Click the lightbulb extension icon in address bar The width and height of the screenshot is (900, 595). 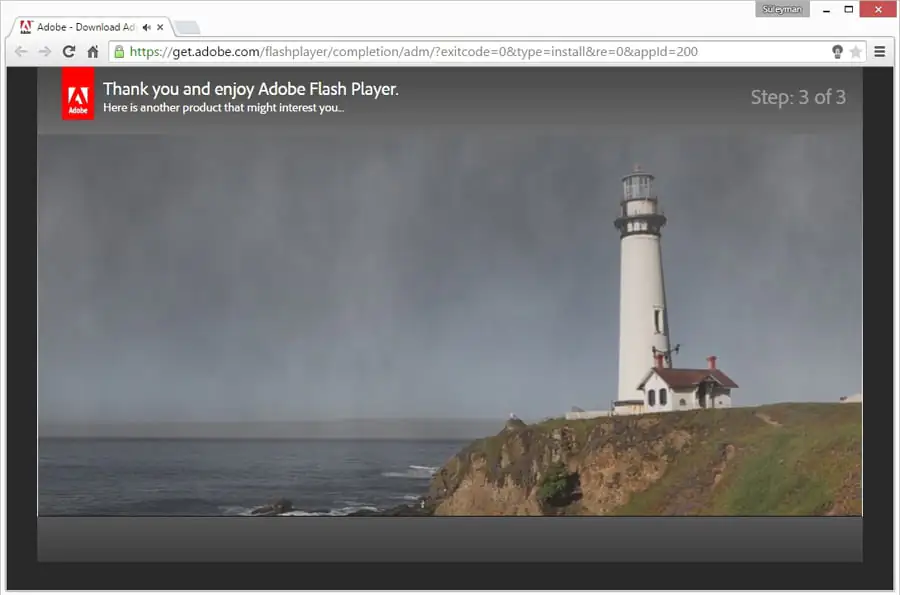tap(837, 51)
